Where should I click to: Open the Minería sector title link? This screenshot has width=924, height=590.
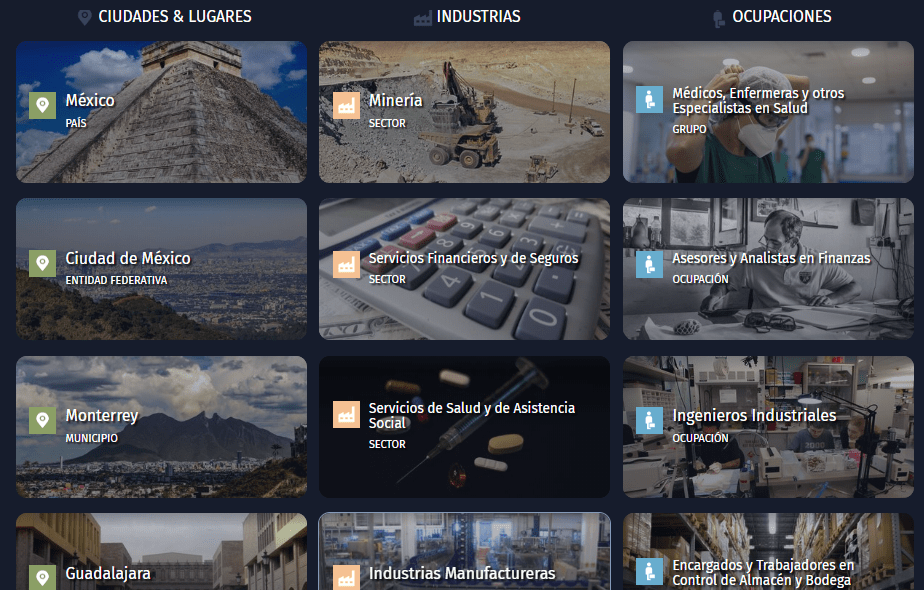click(395, 101)
